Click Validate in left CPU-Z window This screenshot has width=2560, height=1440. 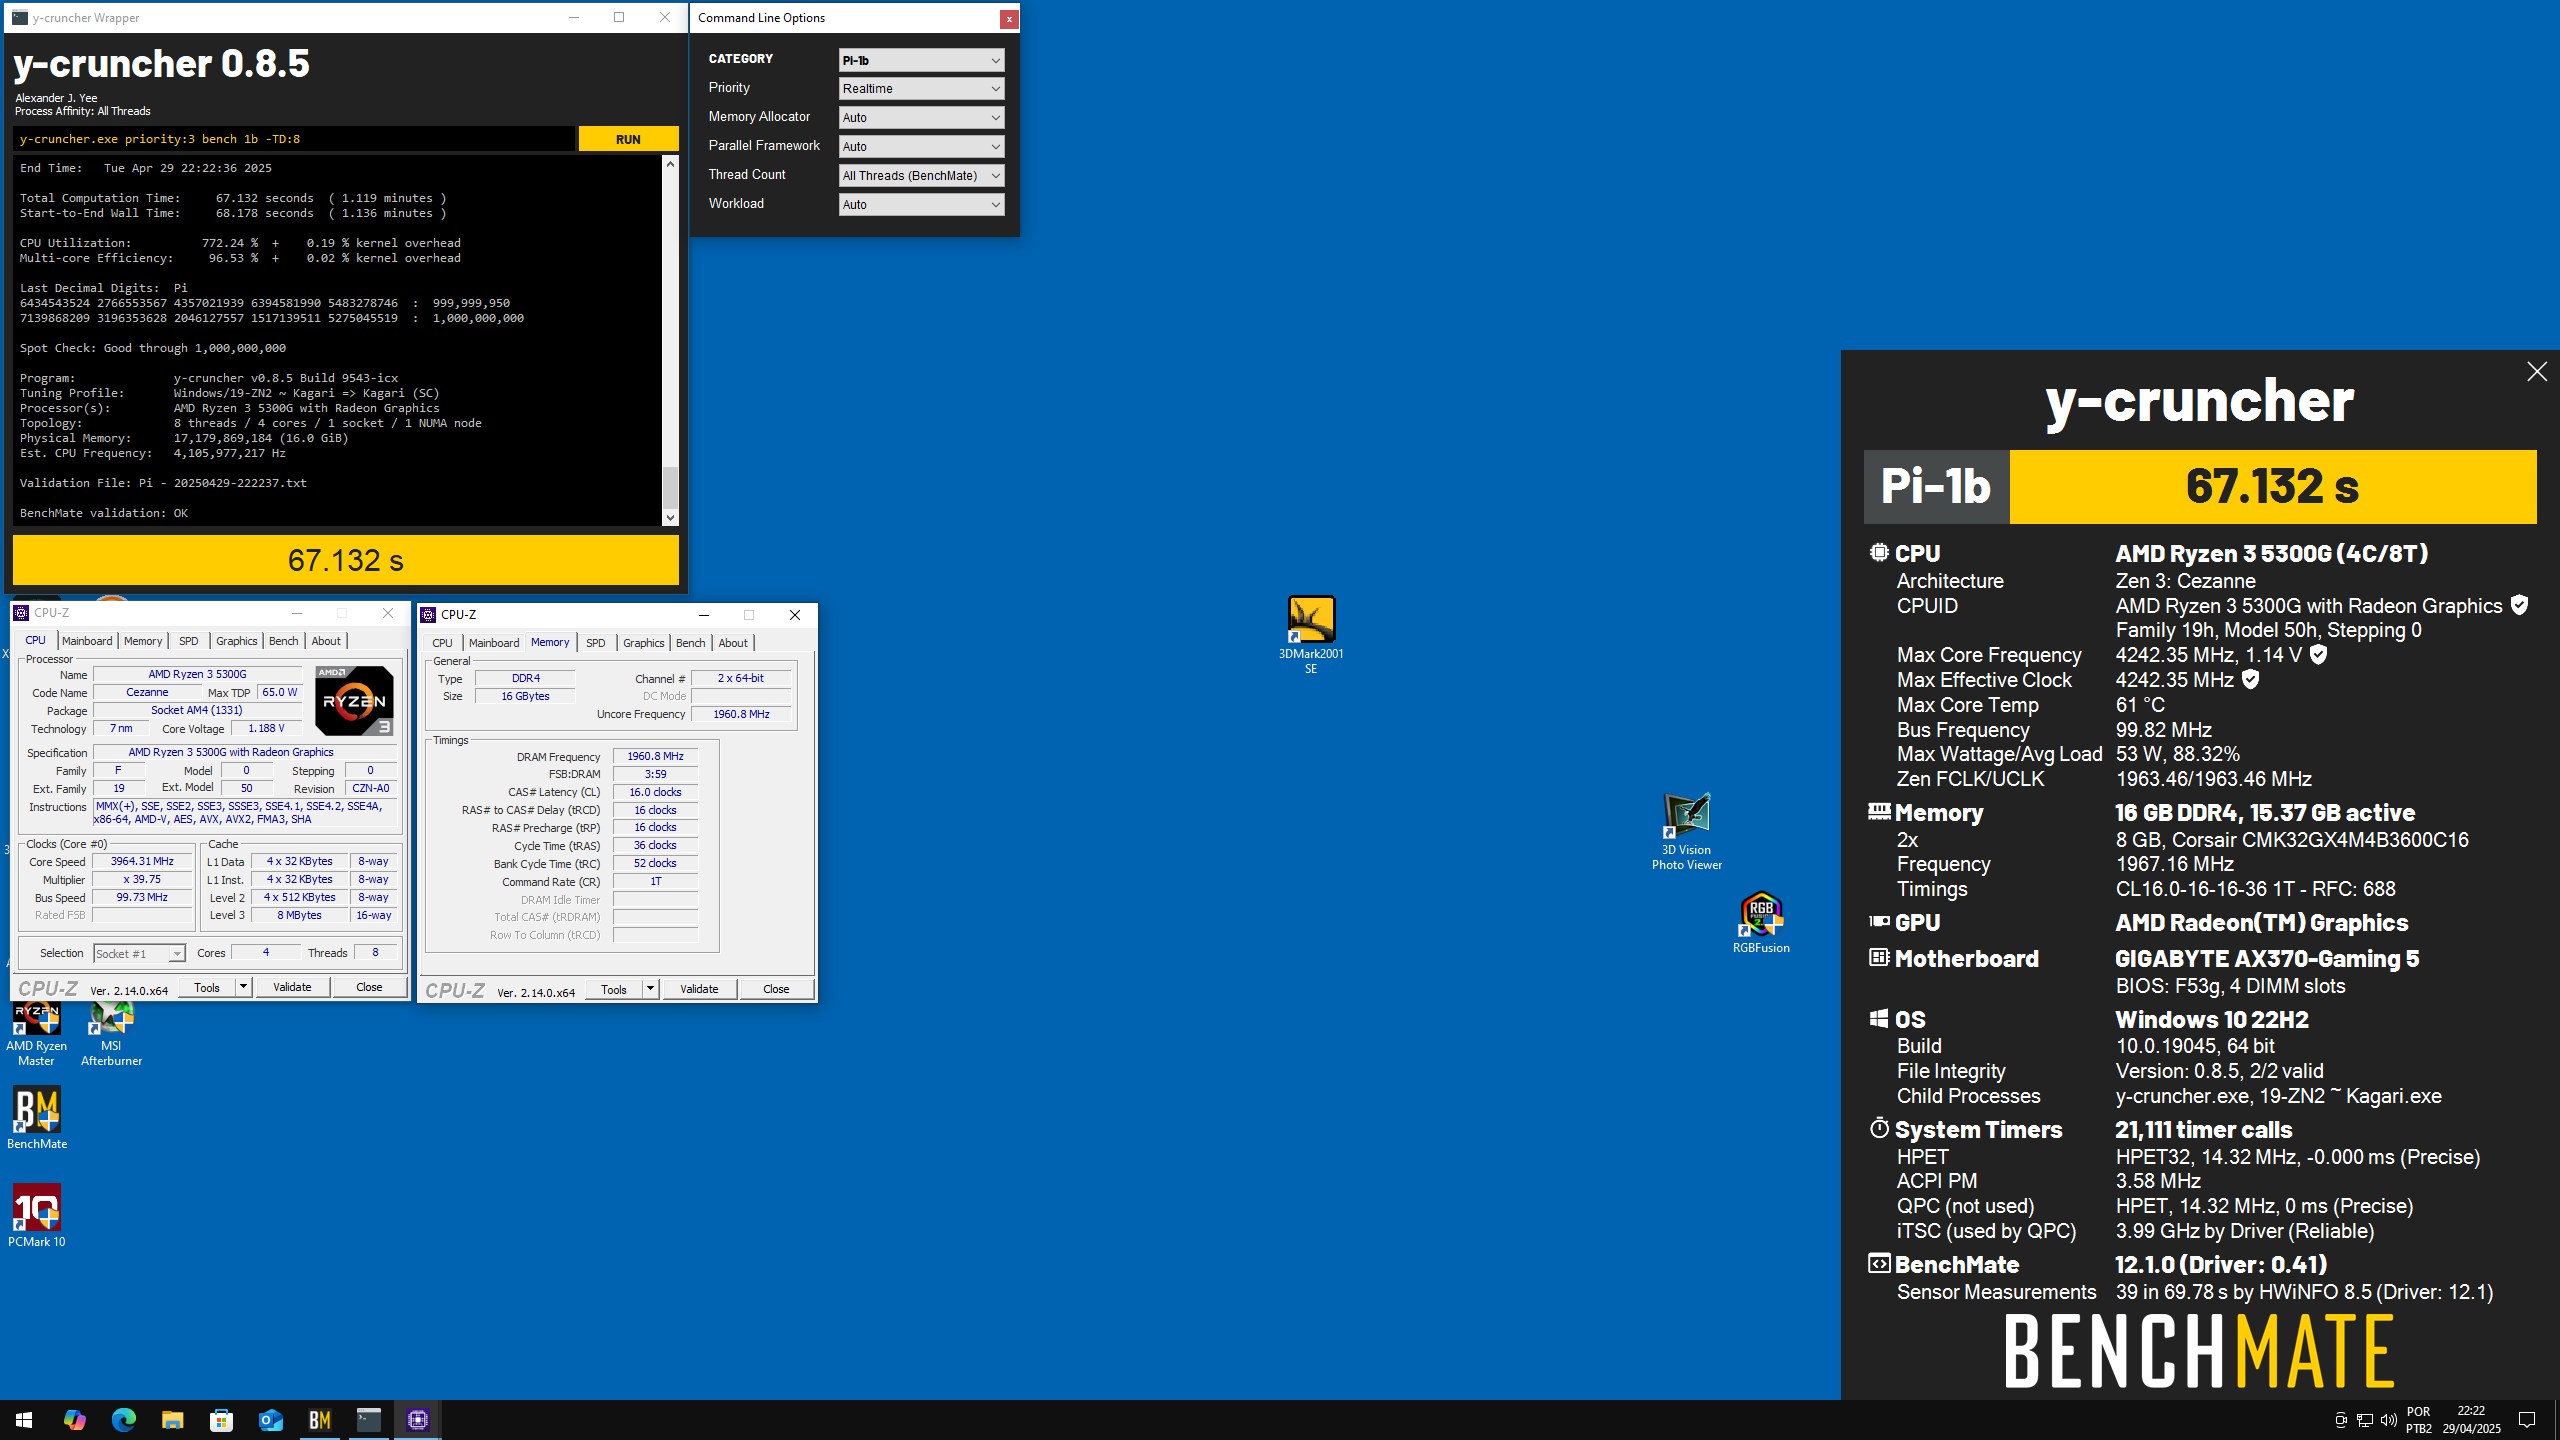point(292,988)
